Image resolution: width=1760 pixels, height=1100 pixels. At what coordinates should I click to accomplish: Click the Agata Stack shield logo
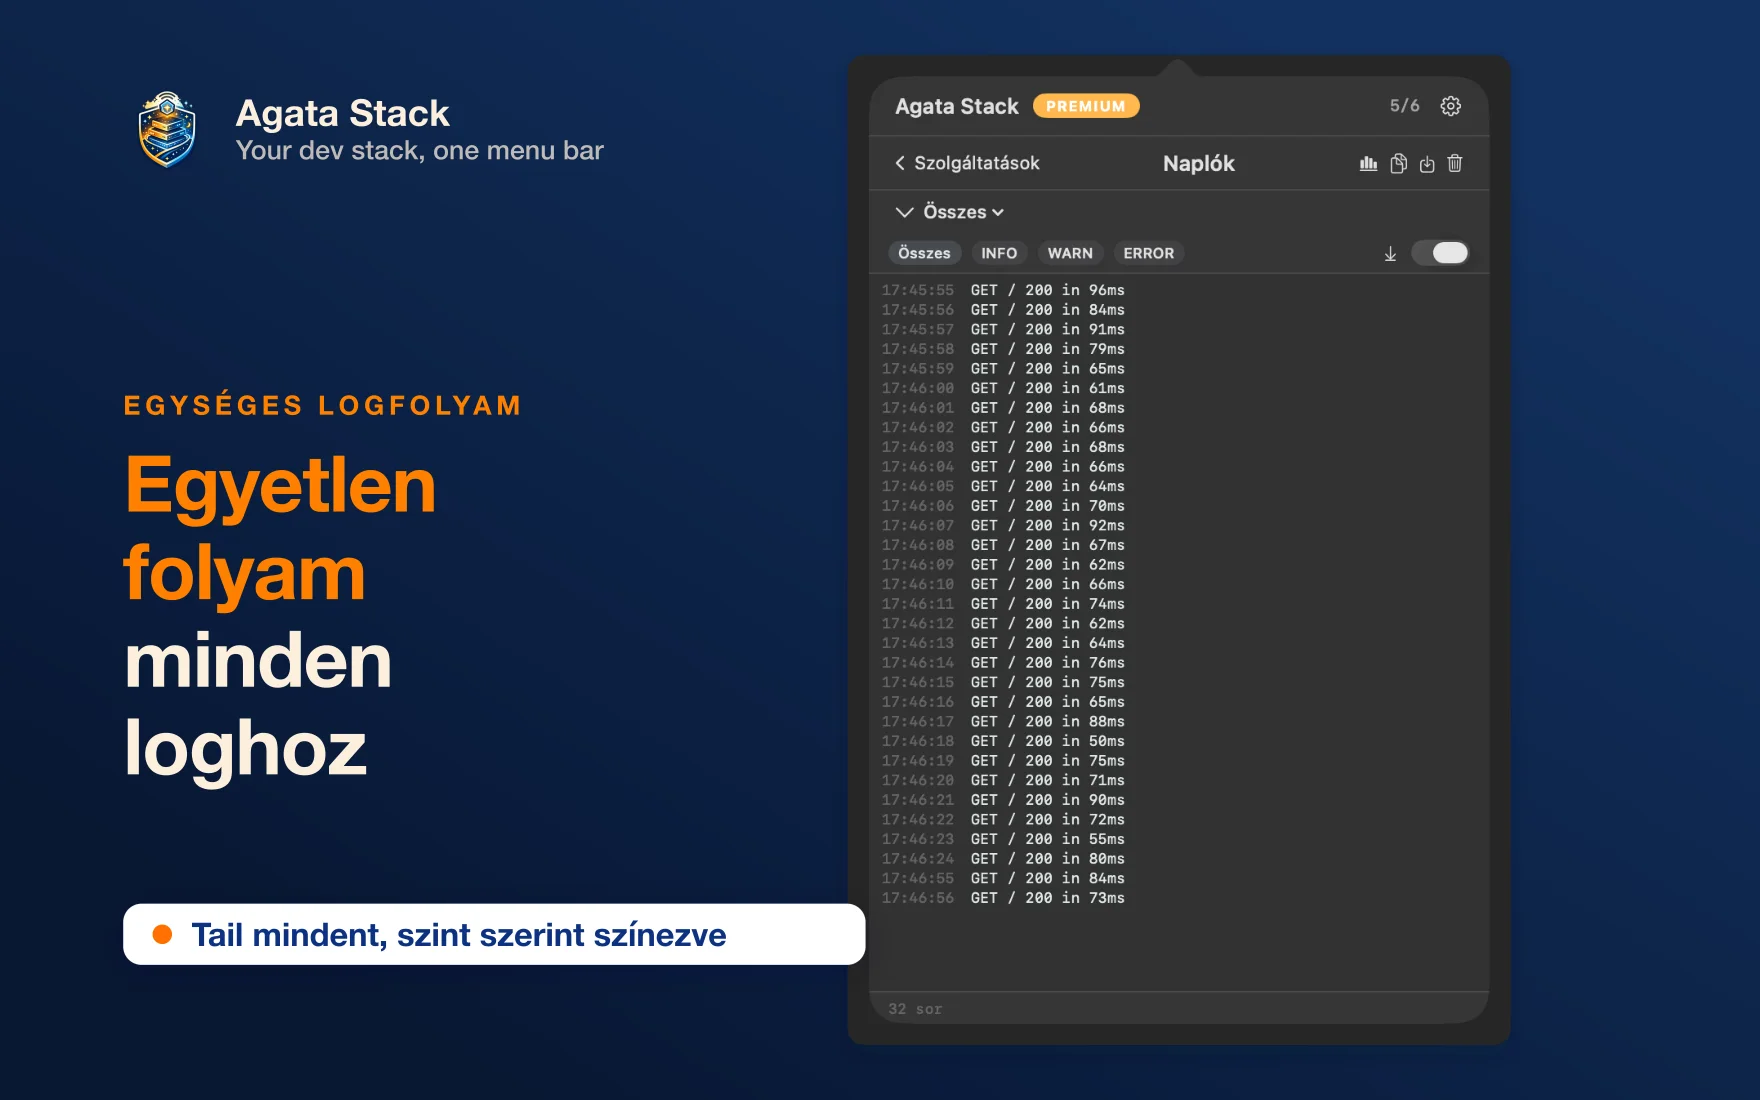pos(167,130)
